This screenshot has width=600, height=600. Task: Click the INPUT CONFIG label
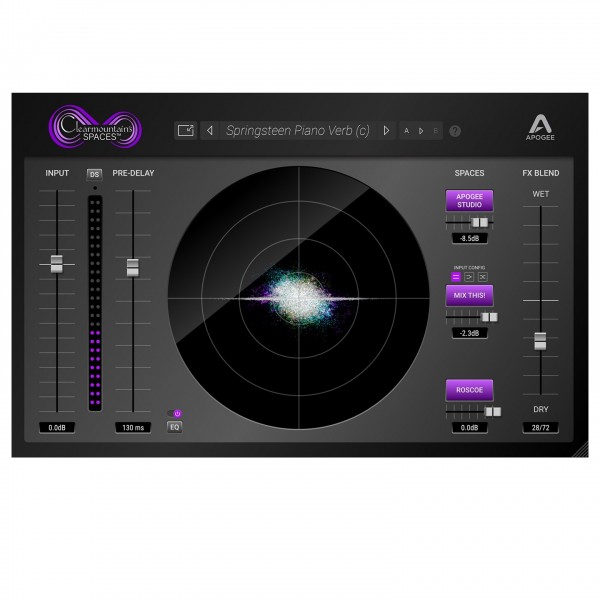[469, 267]
